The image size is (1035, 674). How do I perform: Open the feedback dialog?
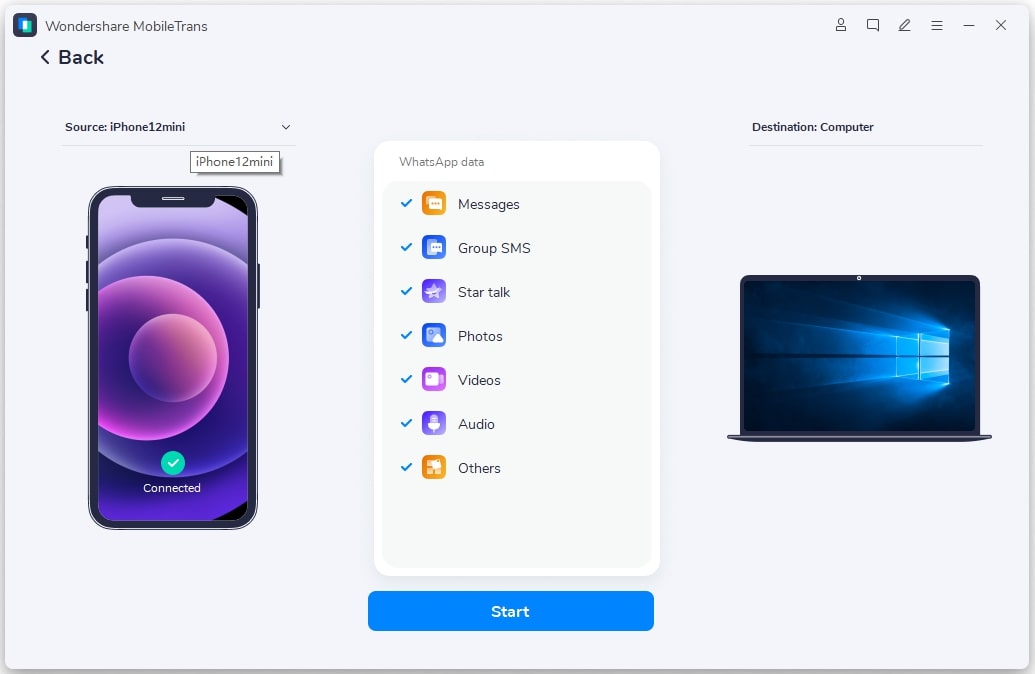[873, 25]
